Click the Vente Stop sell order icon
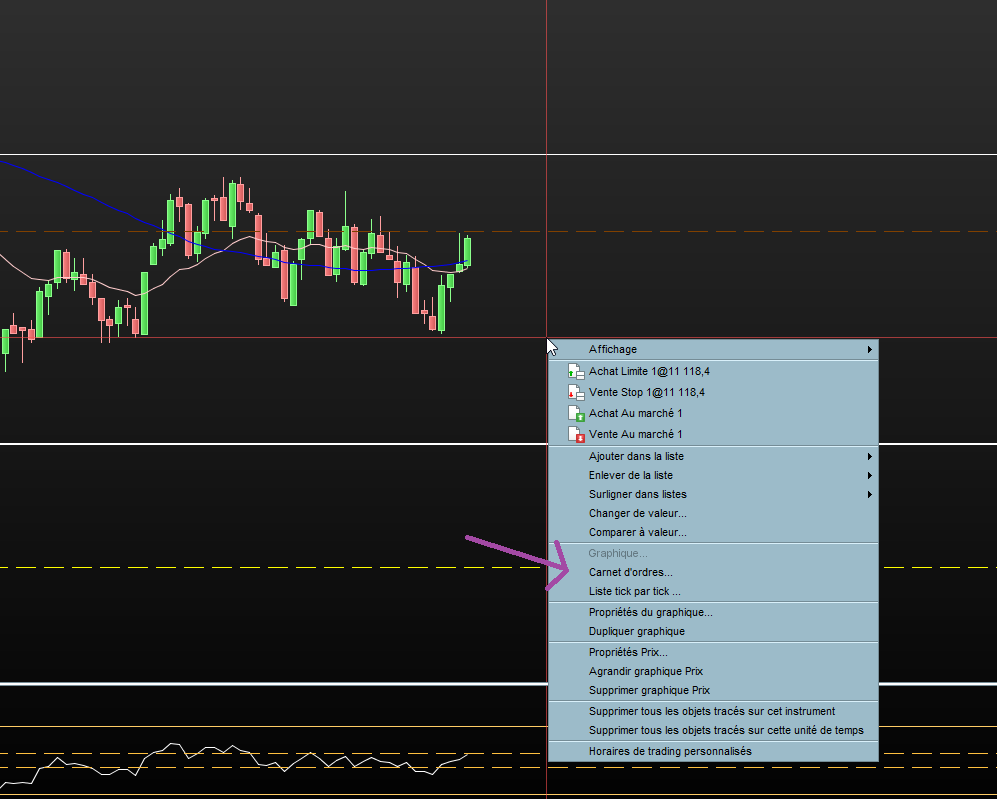This screenshot has width=997, height=799. point(575,392)
